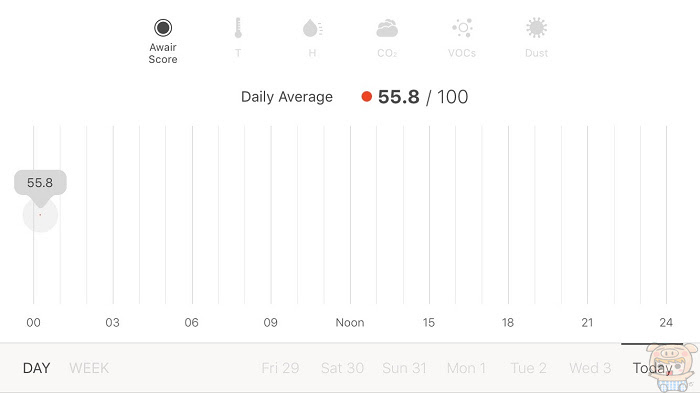The width and height of the screenshot is (700, 393).
Task: View Tue 2 readings
Action: [x=529, y=368]
